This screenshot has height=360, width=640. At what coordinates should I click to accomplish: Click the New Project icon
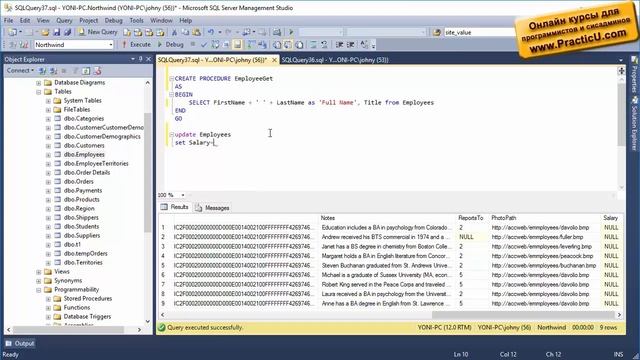point(13,32)
